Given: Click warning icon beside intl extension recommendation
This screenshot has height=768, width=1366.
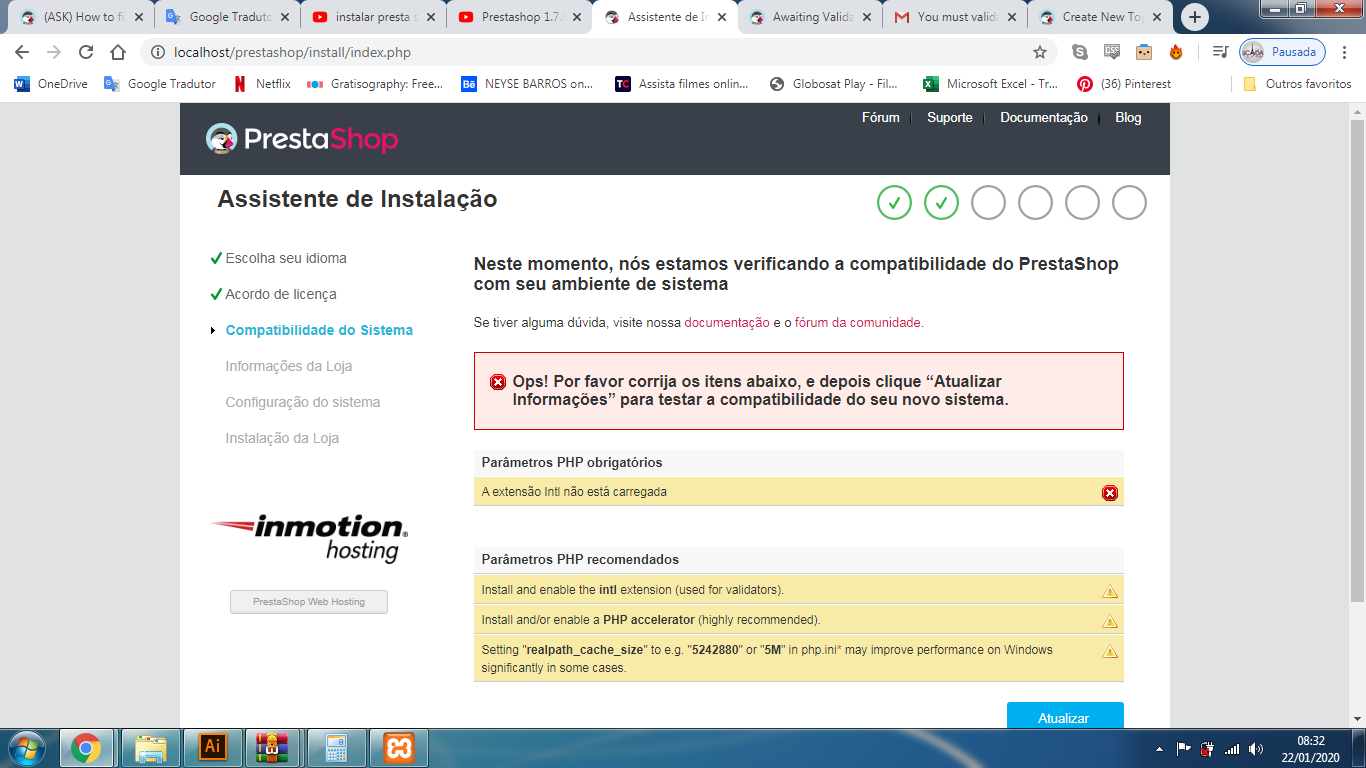Looking at the screenshot, I should [x=1109, y=591].
